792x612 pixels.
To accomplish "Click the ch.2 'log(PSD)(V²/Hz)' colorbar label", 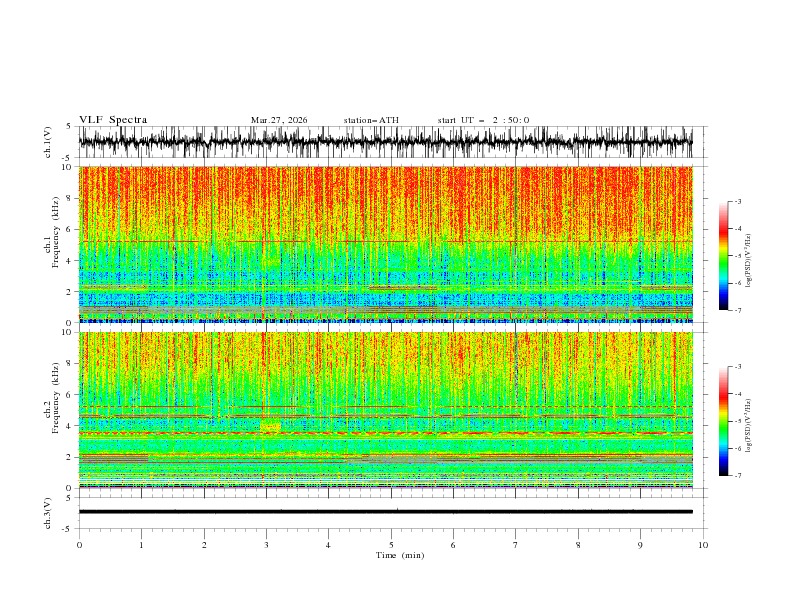I will [749, 425].
